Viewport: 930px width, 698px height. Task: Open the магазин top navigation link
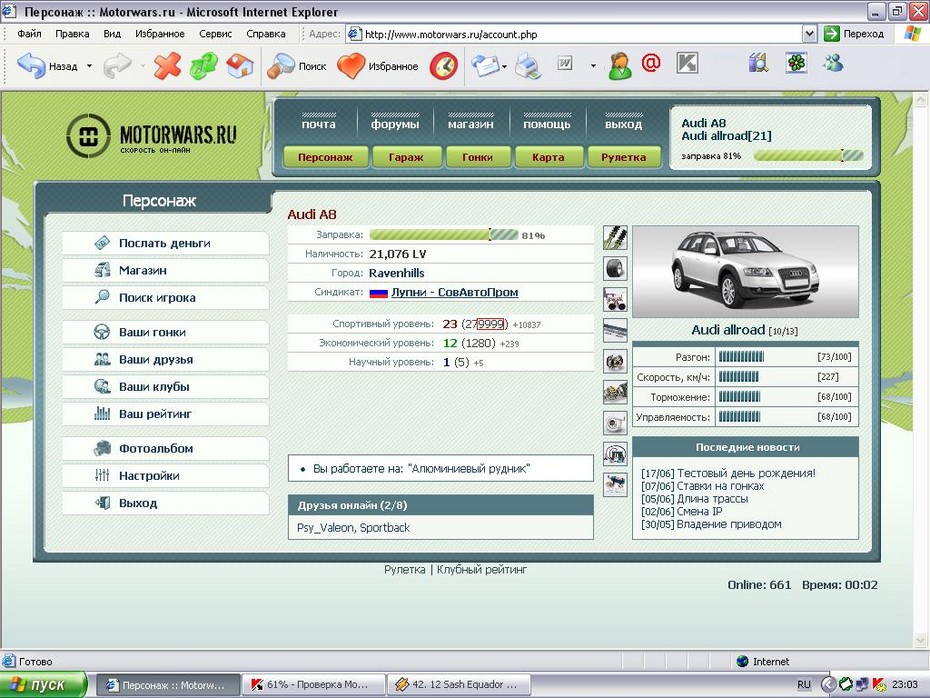click(x=470, y=124)
